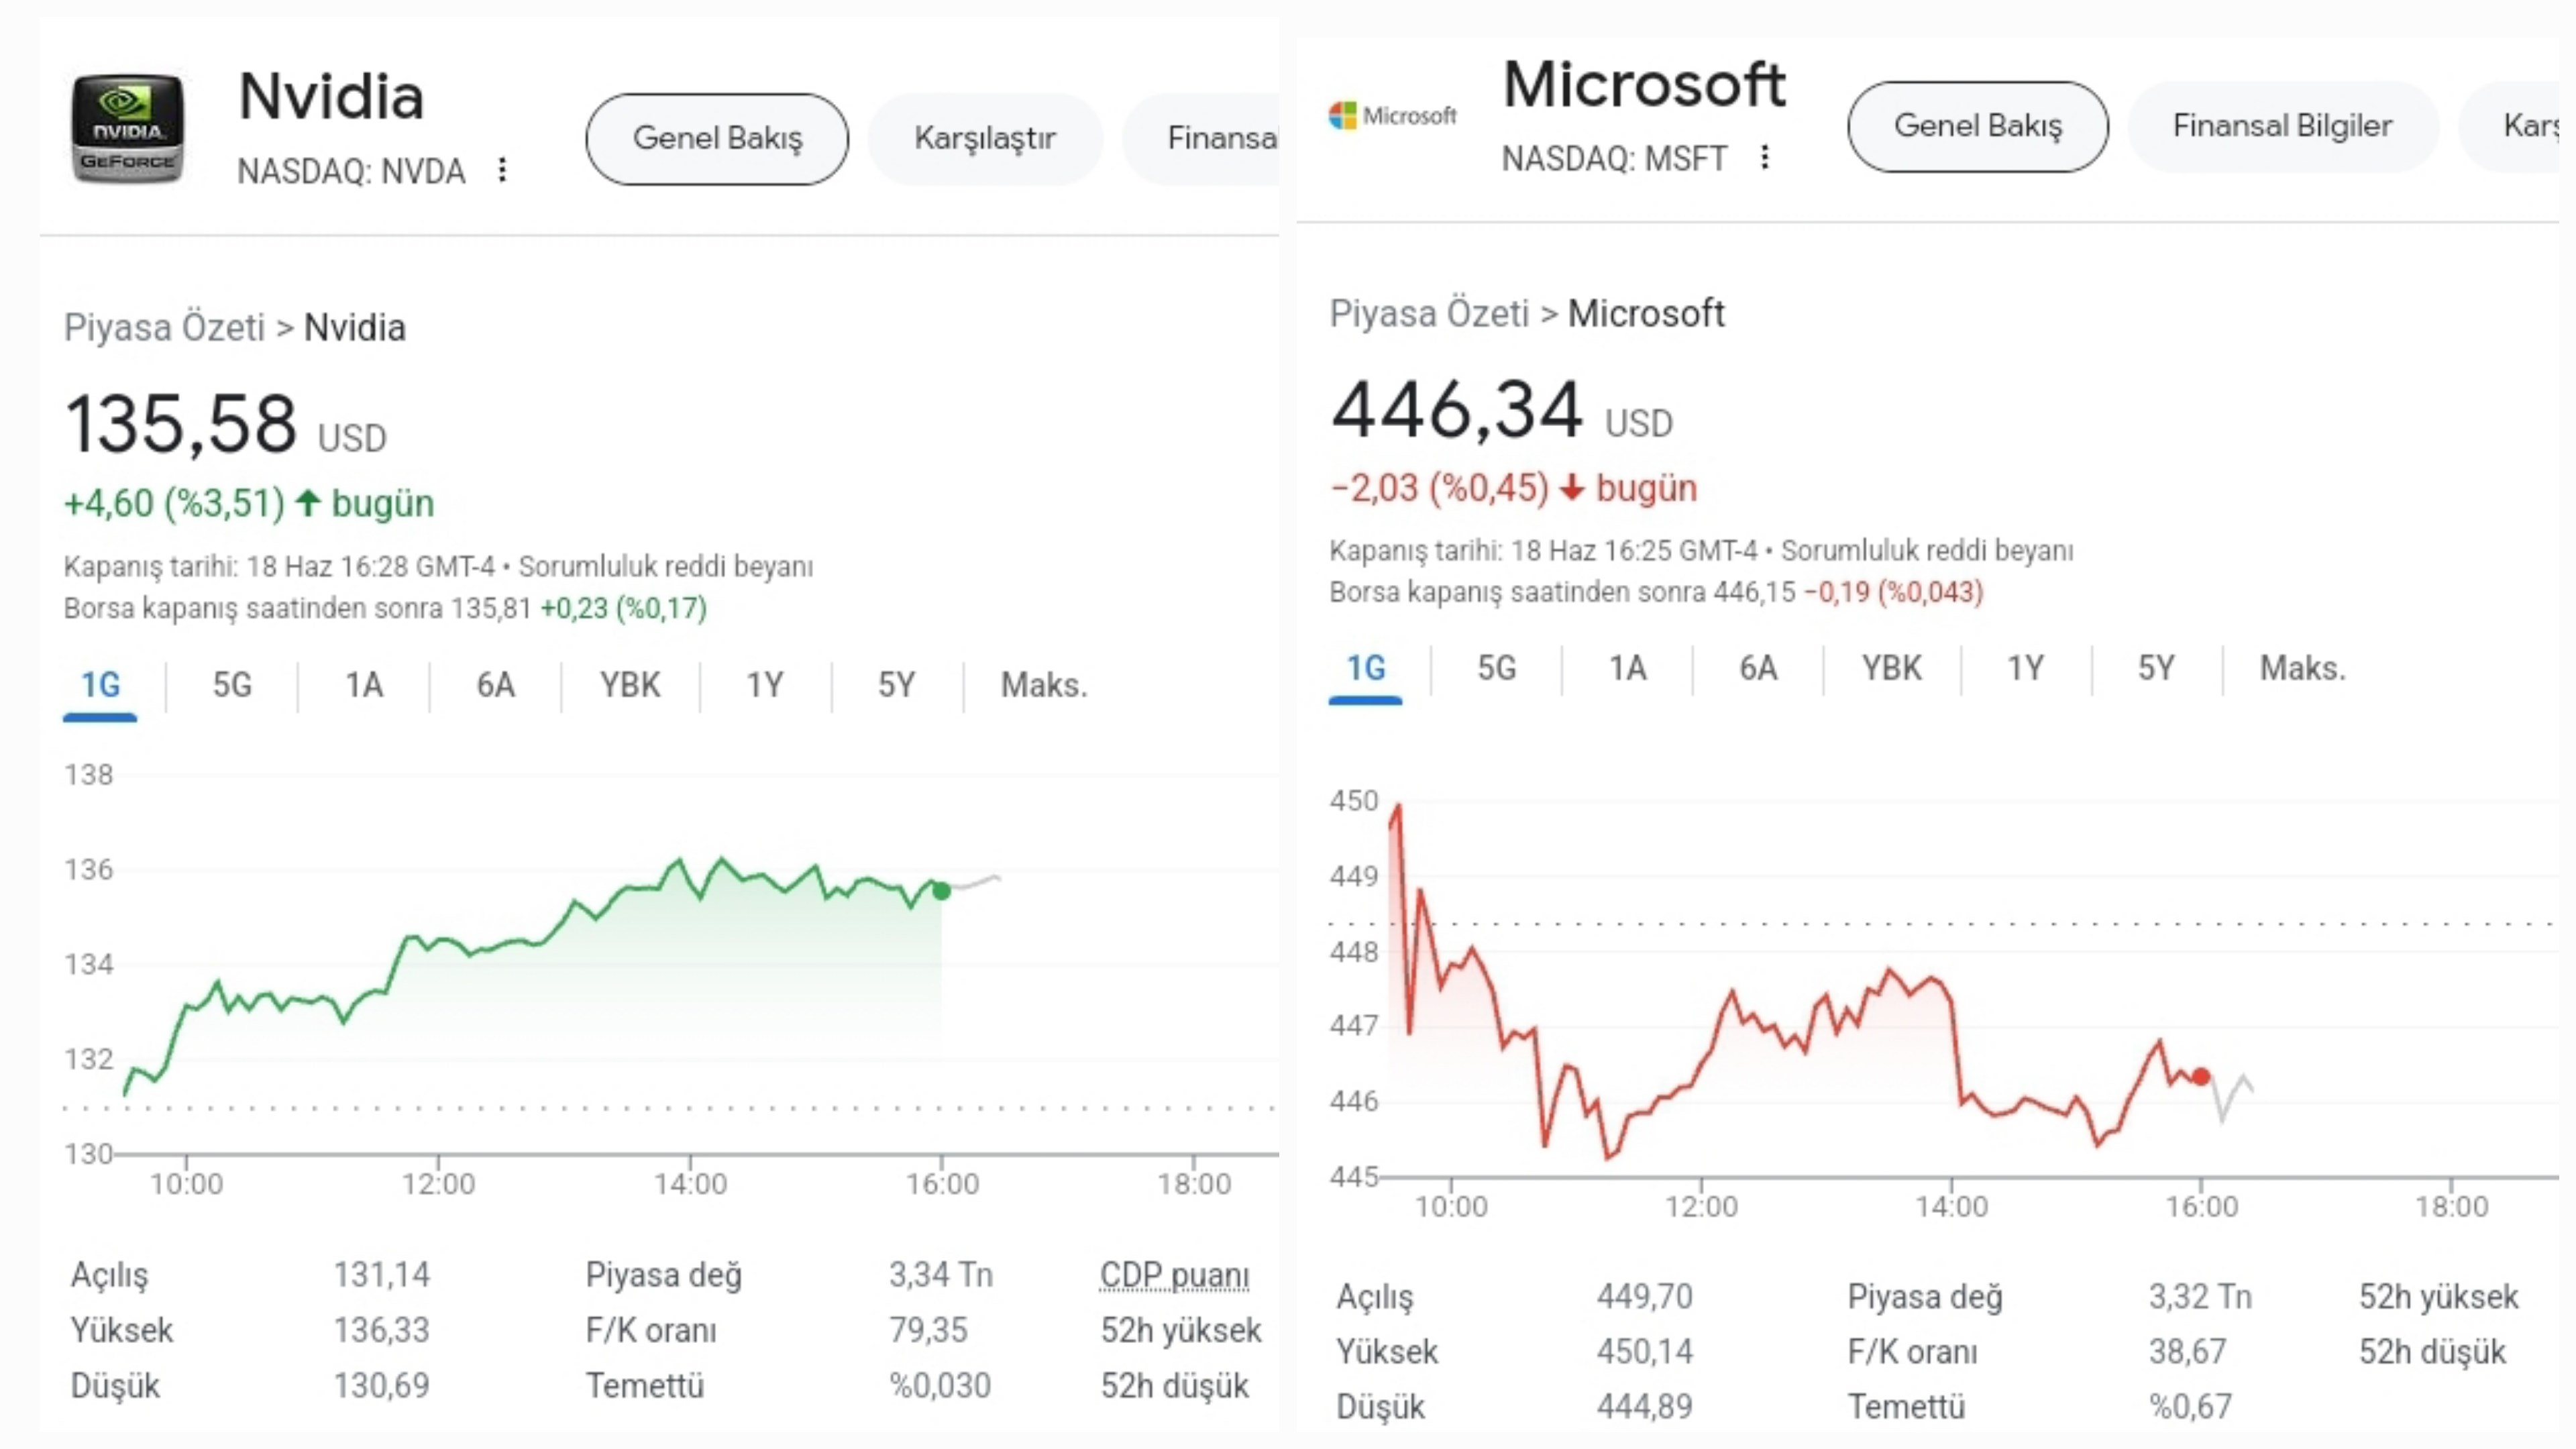Select Genel Bakış in the Nvidia panel

tap(717, 138)
